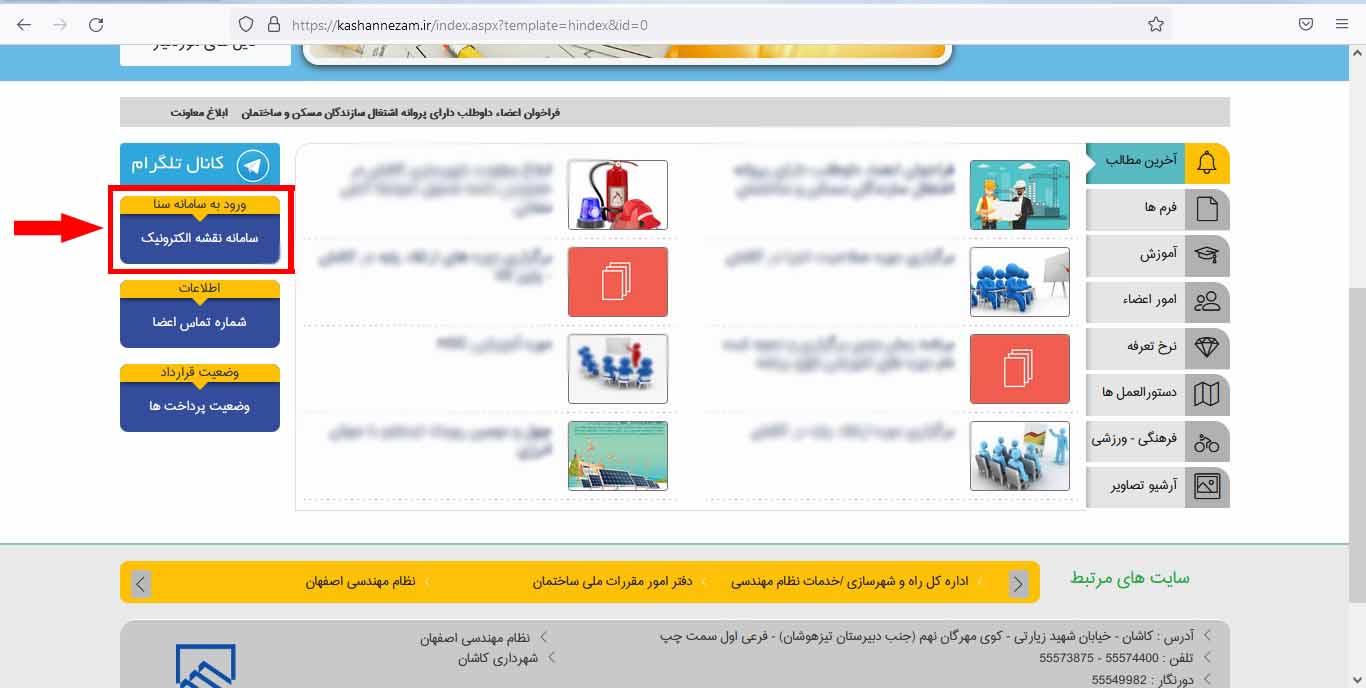This screenshot has width=1366, height=688.
Task: Expand the left arrow of related sites carousel
Action: (140, 582)
